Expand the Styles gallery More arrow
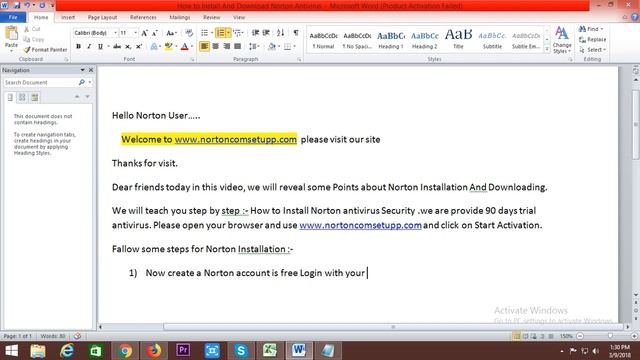Screen dimensions: 640x360 click(547, 49)
